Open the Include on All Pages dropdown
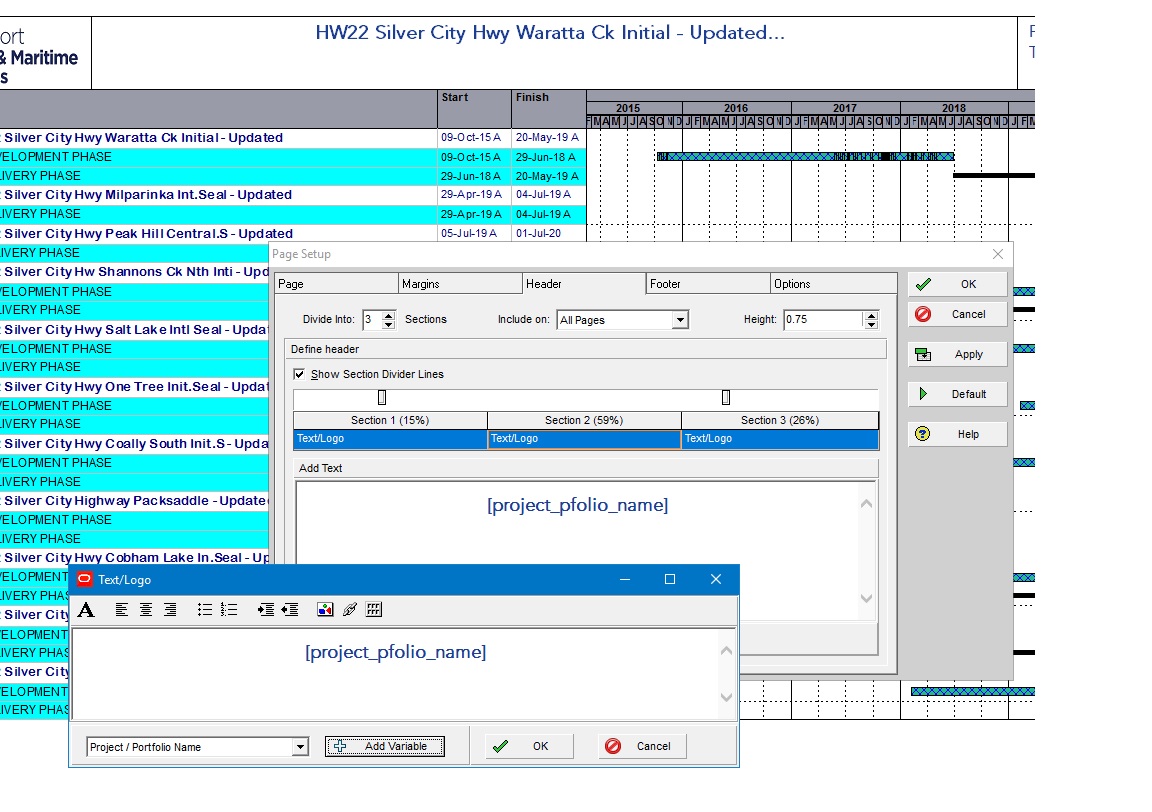Image resolution: width=1152 pixels, height=812 pixels. pos(680,320)
